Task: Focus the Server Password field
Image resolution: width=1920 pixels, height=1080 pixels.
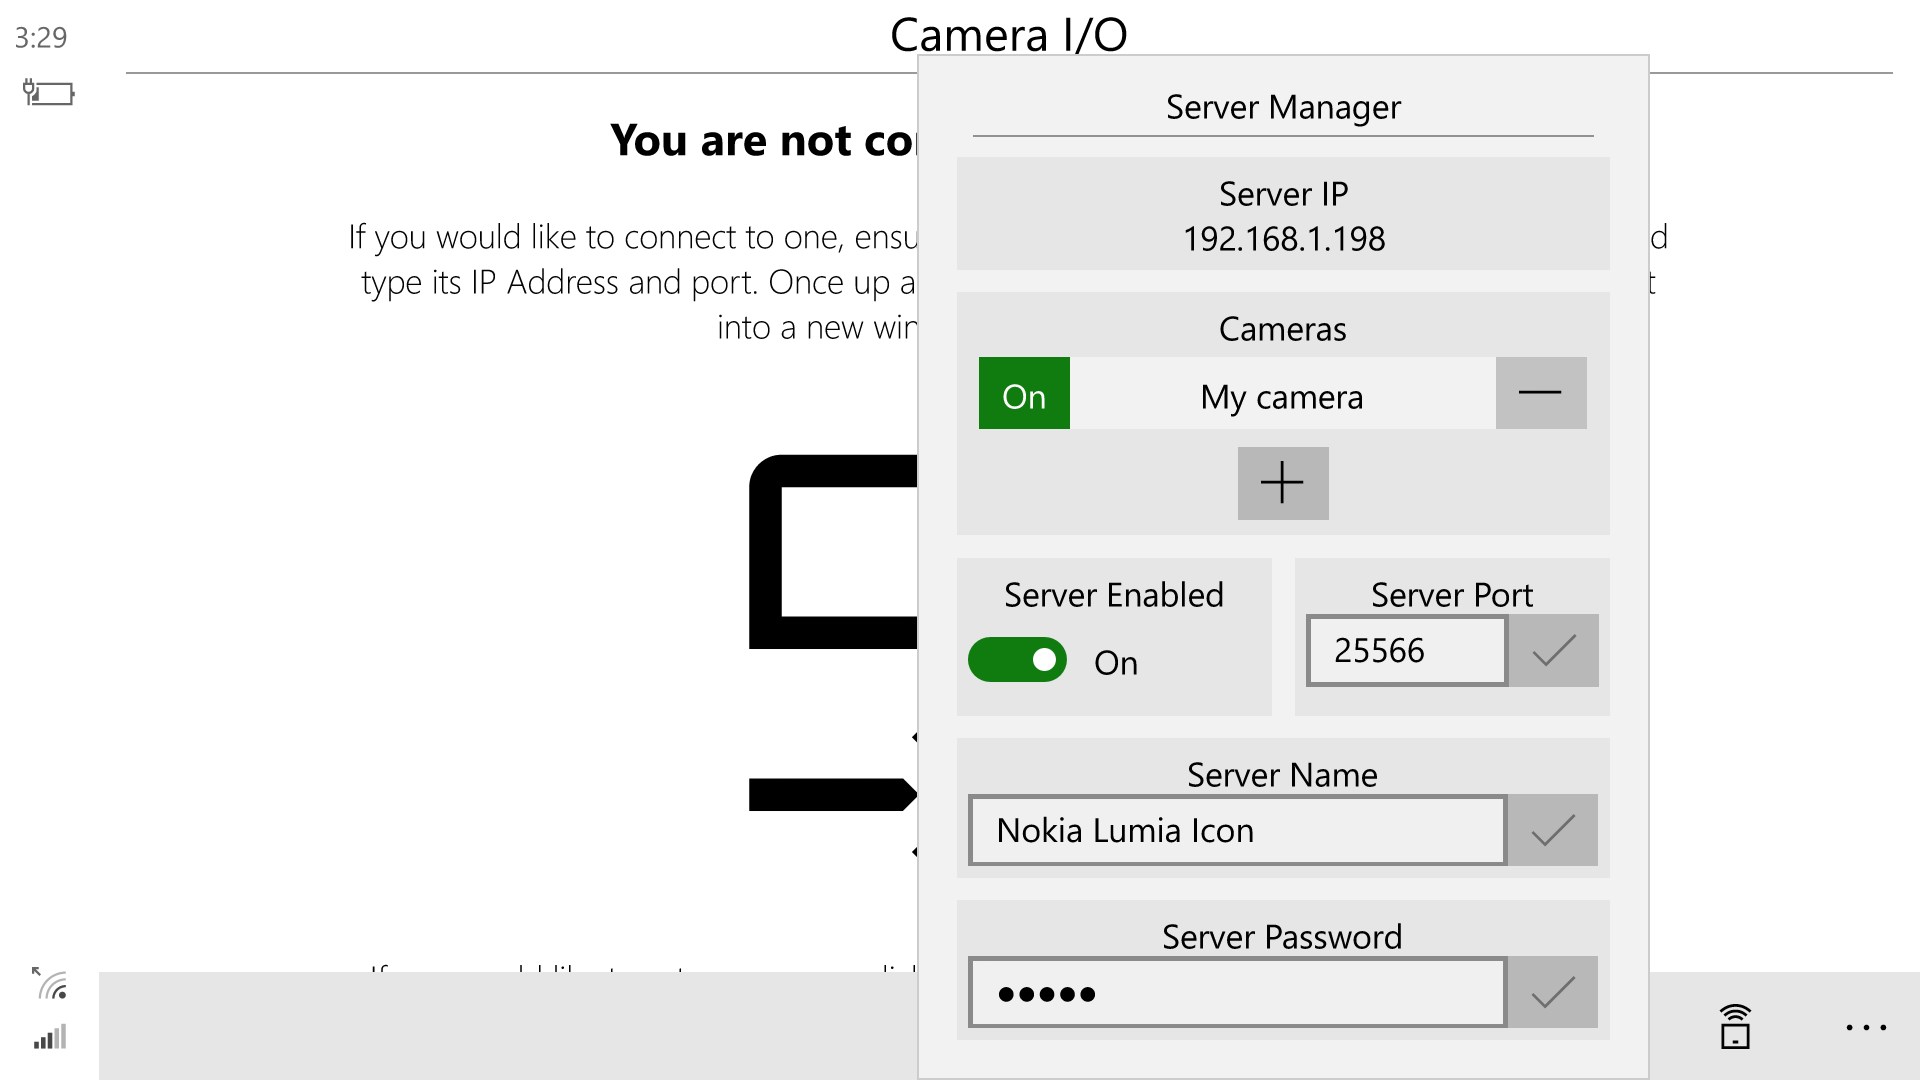Action: click(x=1237, y=992)
